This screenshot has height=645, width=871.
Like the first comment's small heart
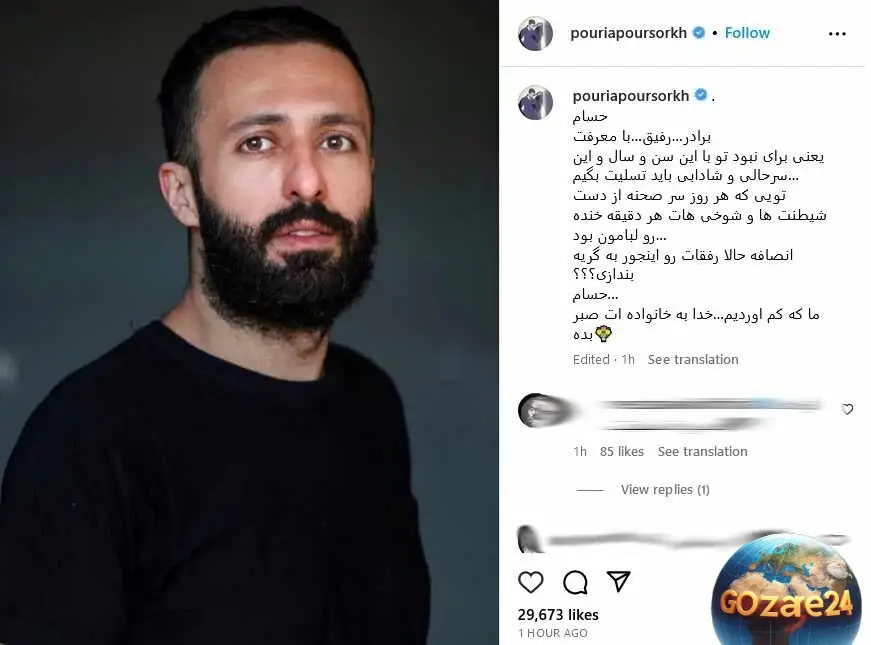pos(847,409)
